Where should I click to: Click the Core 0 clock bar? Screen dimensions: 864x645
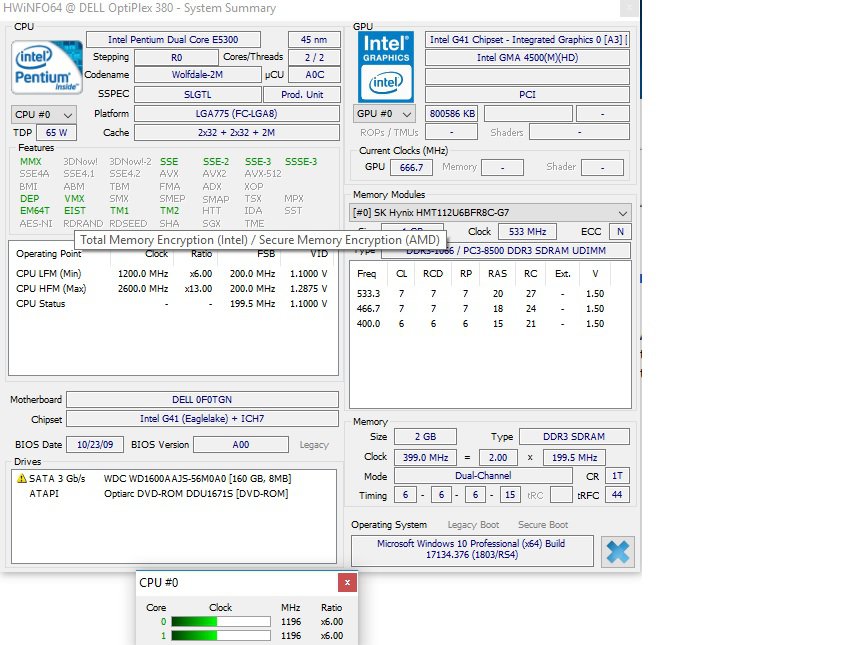click(221, 621)
